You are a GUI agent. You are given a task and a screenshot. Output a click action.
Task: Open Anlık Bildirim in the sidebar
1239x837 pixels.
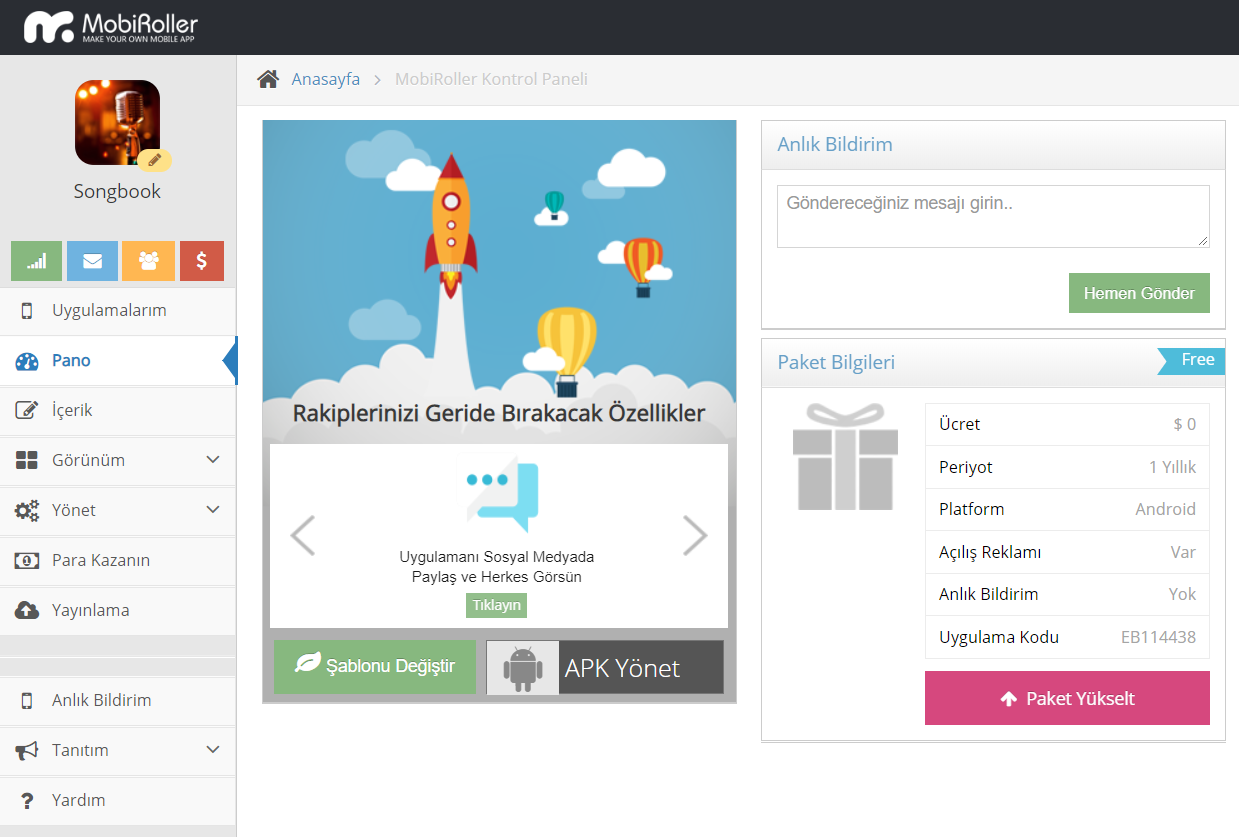click(118, 701)
